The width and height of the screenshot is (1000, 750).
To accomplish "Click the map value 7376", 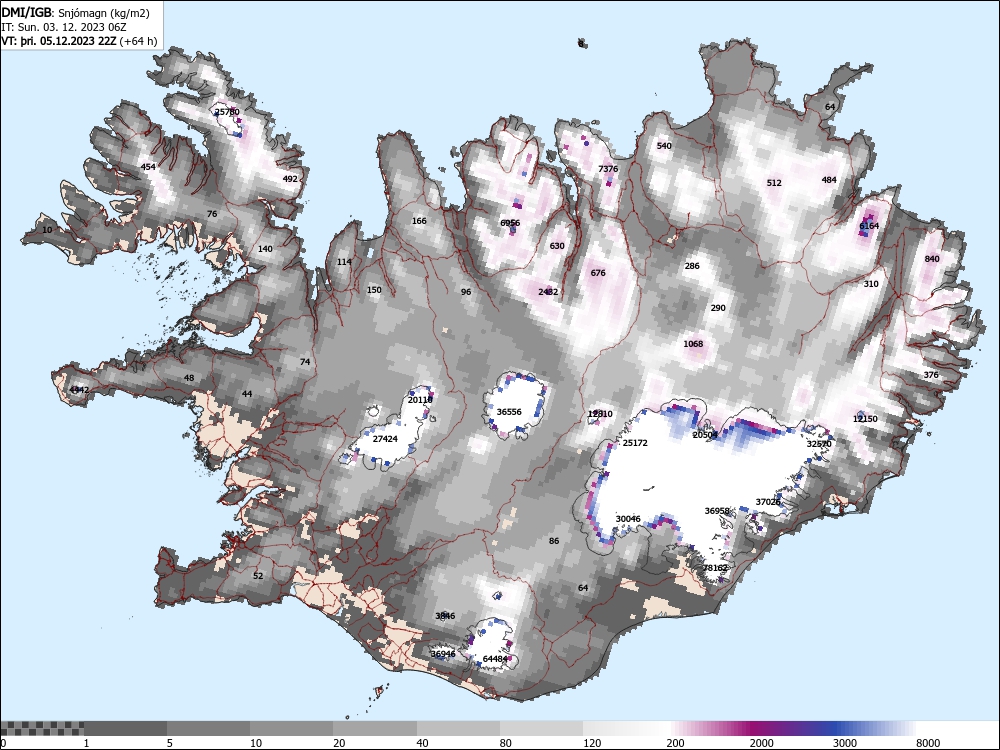I will [608, 169].
